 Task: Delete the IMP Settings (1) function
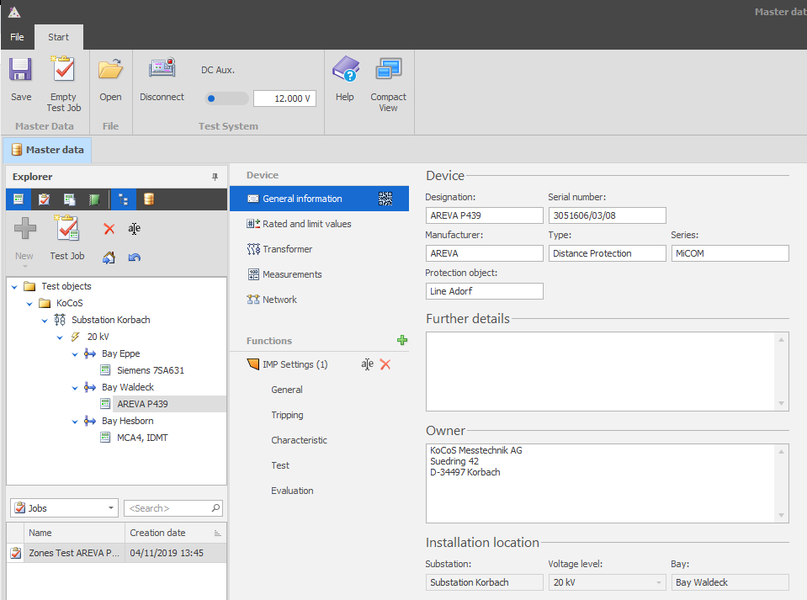coord(385,364)
